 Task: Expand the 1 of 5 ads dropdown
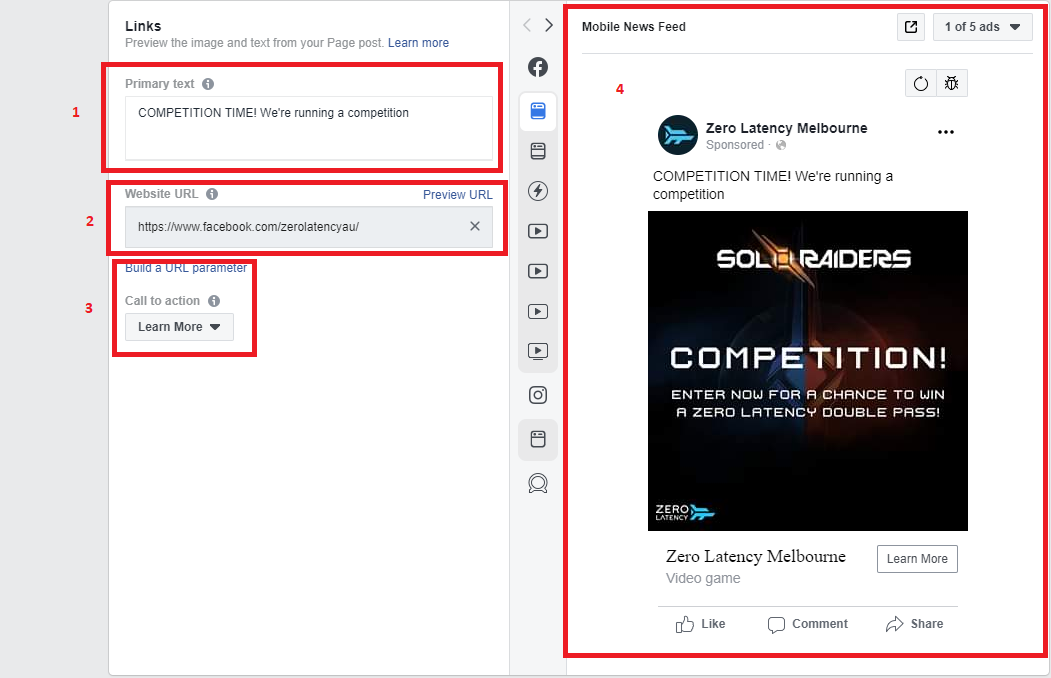pyautogui.click(x=983, y=27)
